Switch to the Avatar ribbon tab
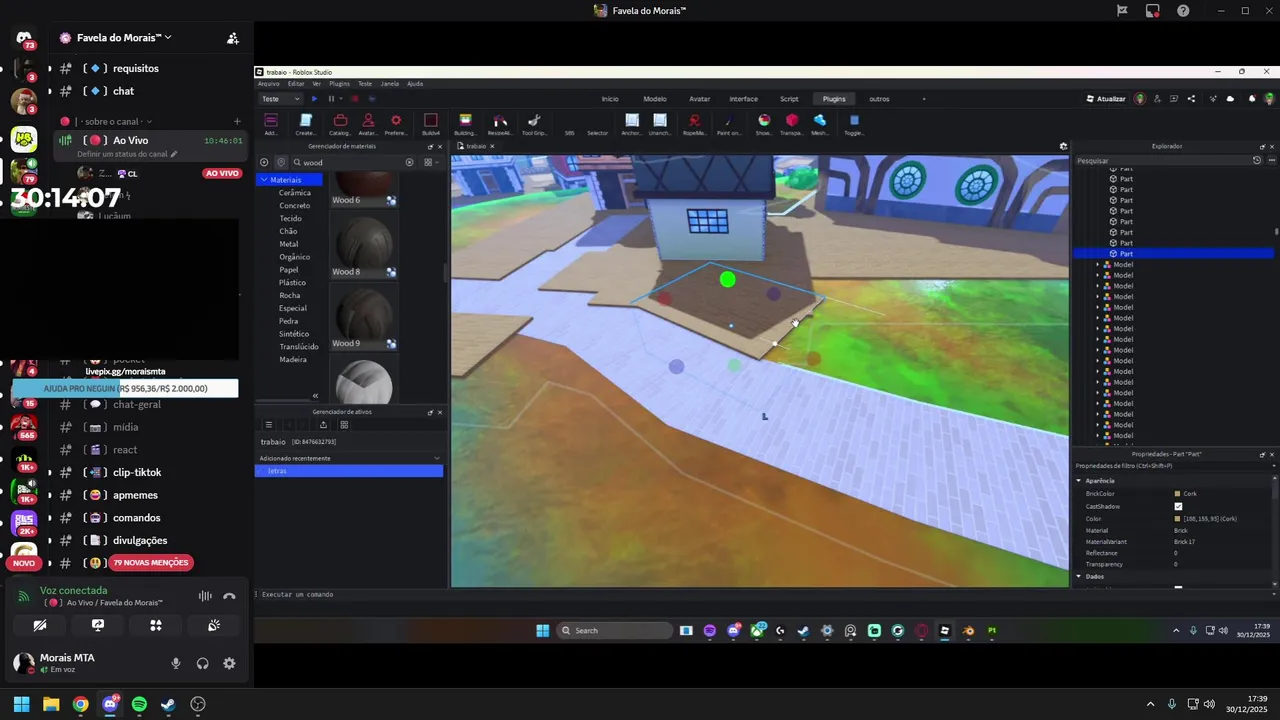 pyautogui.click(x=700, y=99)
